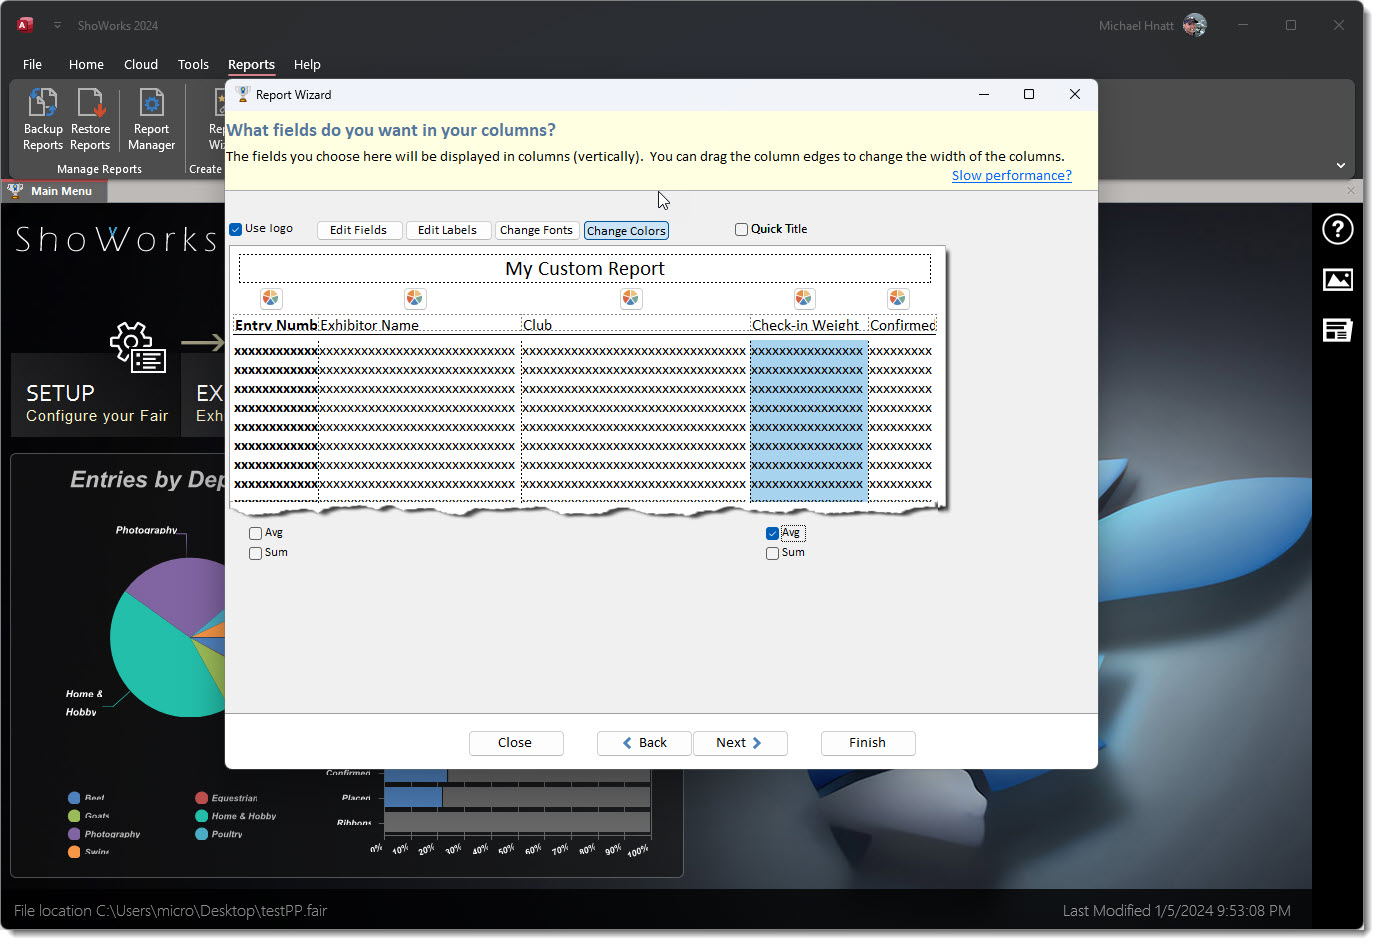This screenshot has width=1379, height=945.
Task: Click the Restore Reports icon
Action: [91, 104]
